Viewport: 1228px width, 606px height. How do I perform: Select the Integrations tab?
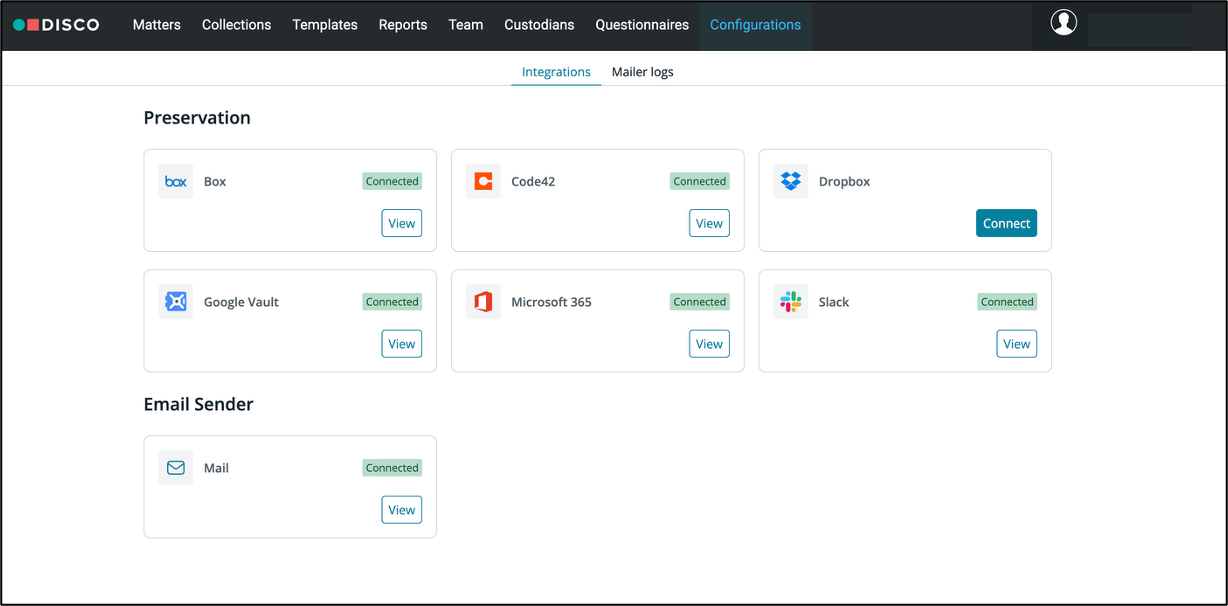[x=556, y=72]
